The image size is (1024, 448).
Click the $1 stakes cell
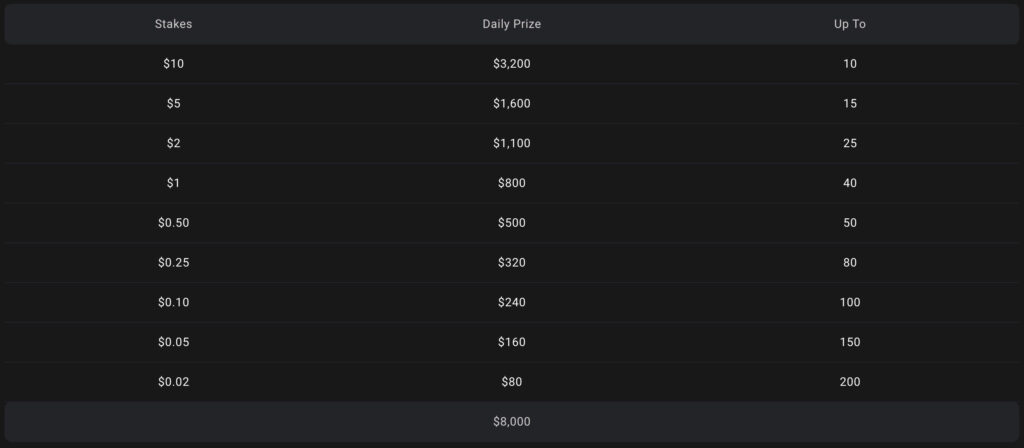point(173,183)
